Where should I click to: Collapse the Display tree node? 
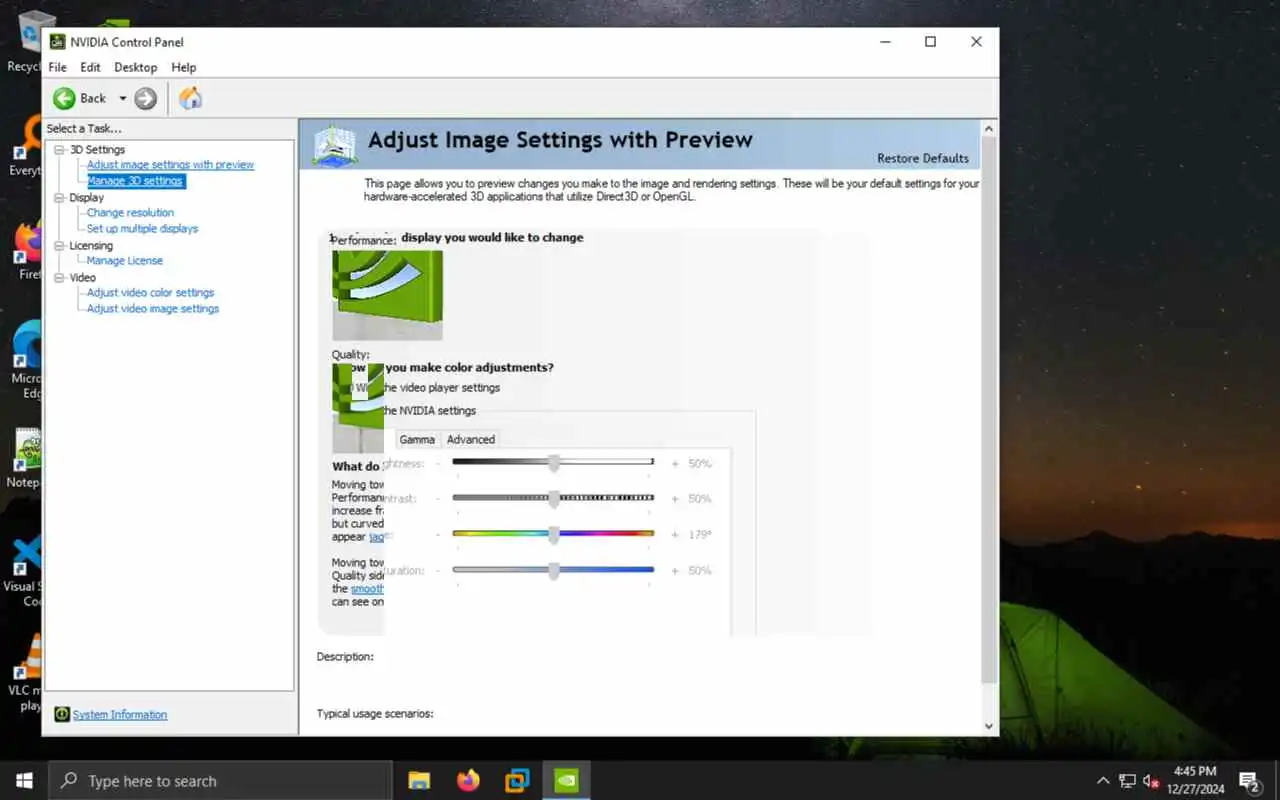(60, 198)
